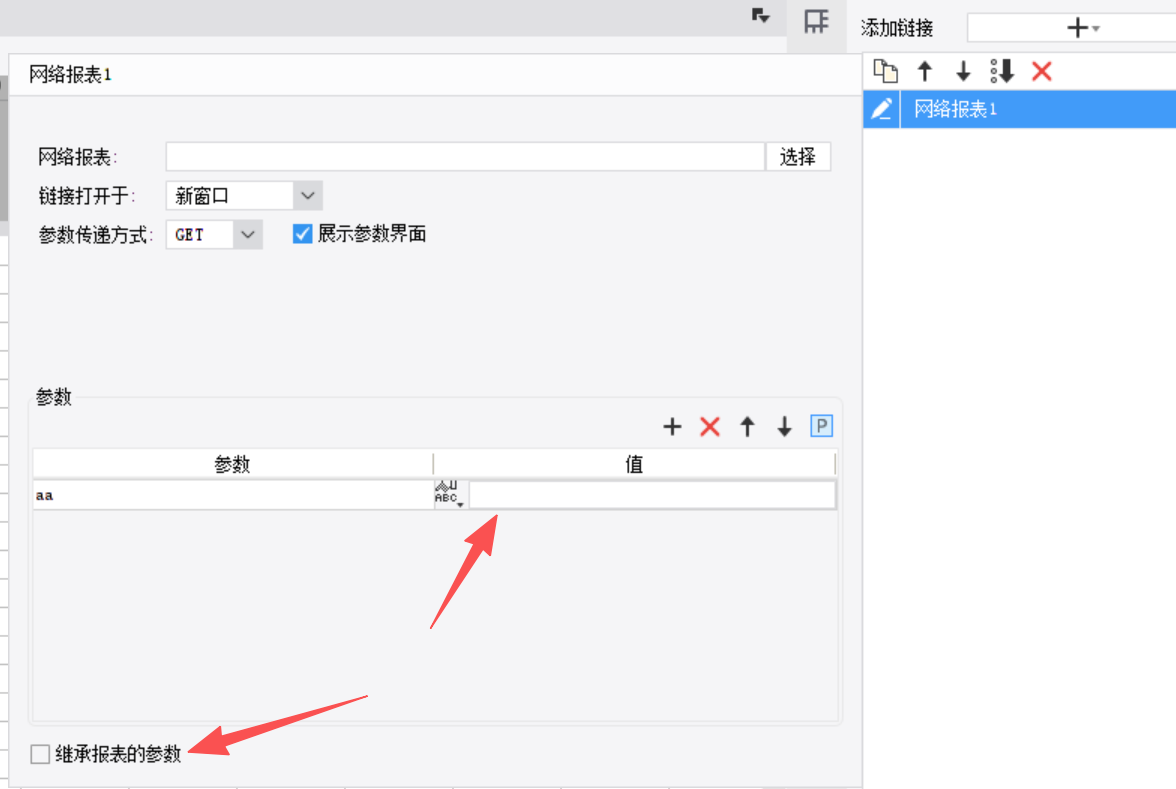
Task: Open the 添加链接 plus dropdown
Action: [x=1082, y=28]
